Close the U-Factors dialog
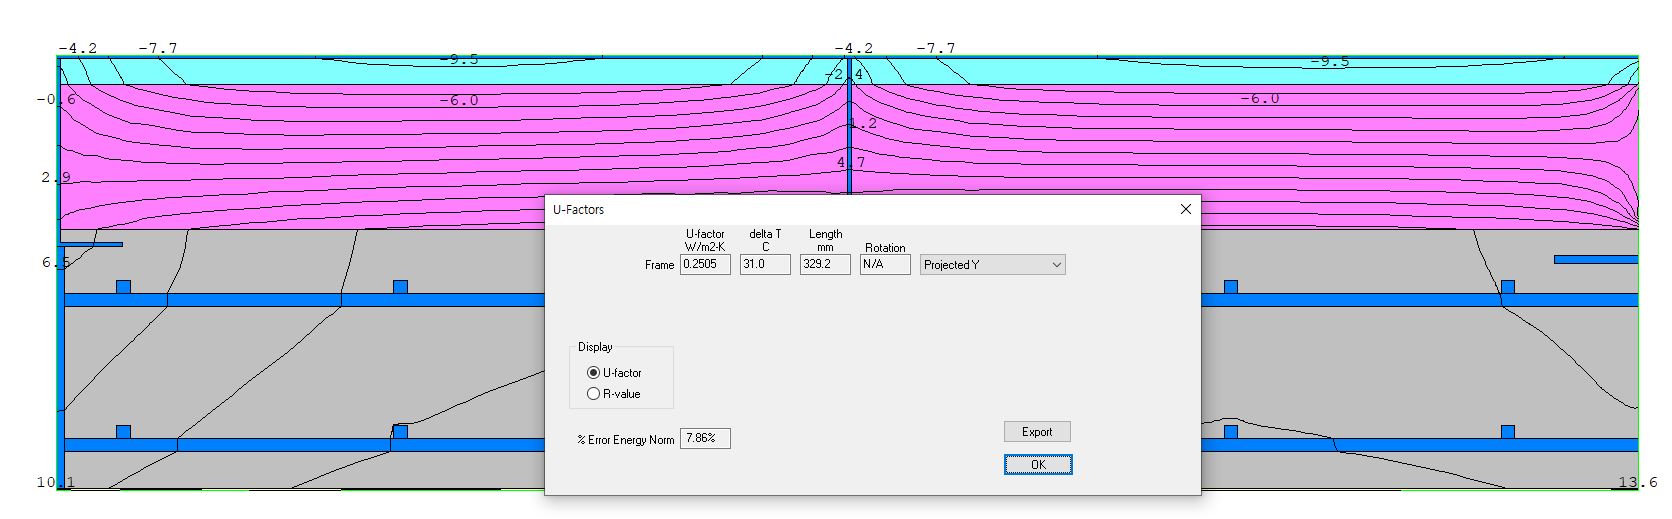This screenshot has height=519, width=1672. (1185, 209)
